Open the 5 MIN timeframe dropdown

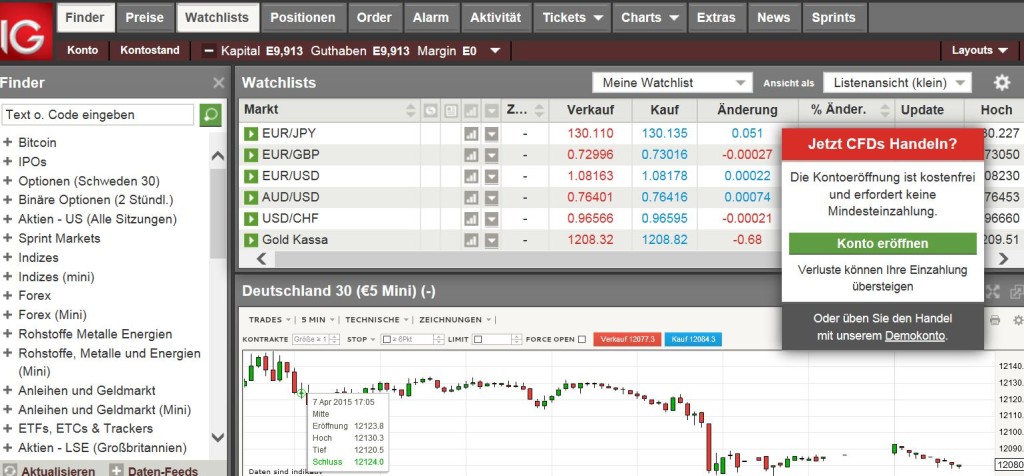pos(318,320)
